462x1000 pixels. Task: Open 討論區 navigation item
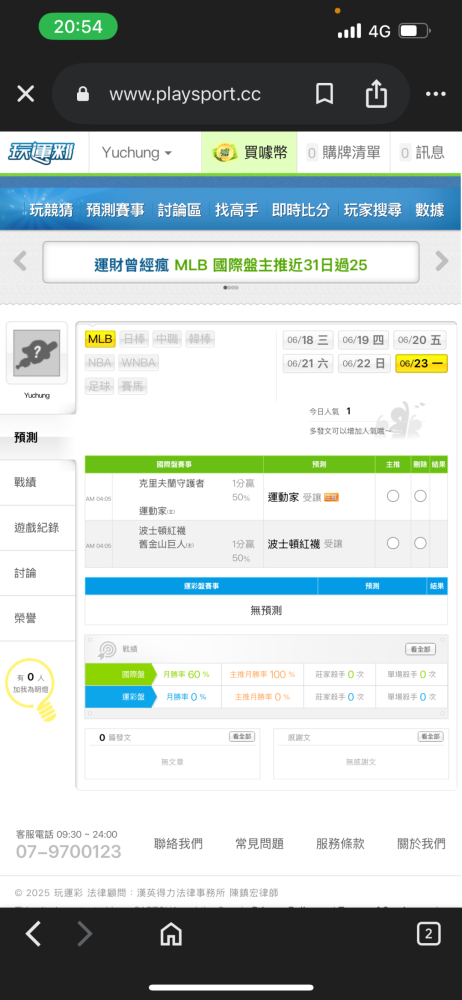pos(179,210)
